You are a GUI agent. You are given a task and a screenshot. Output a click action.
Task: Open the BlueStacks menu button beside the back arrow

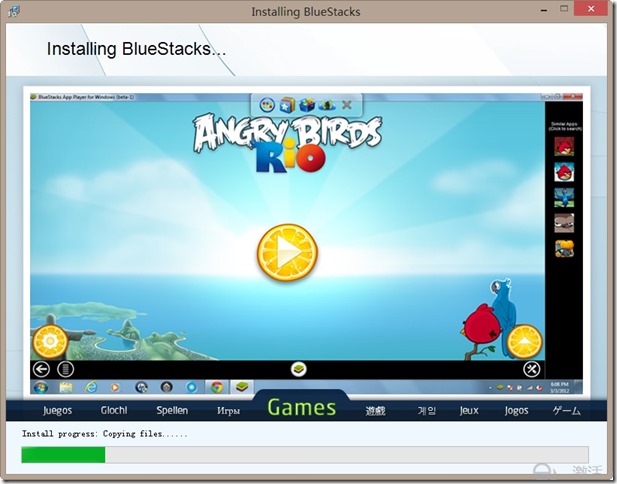click(65, 369)
